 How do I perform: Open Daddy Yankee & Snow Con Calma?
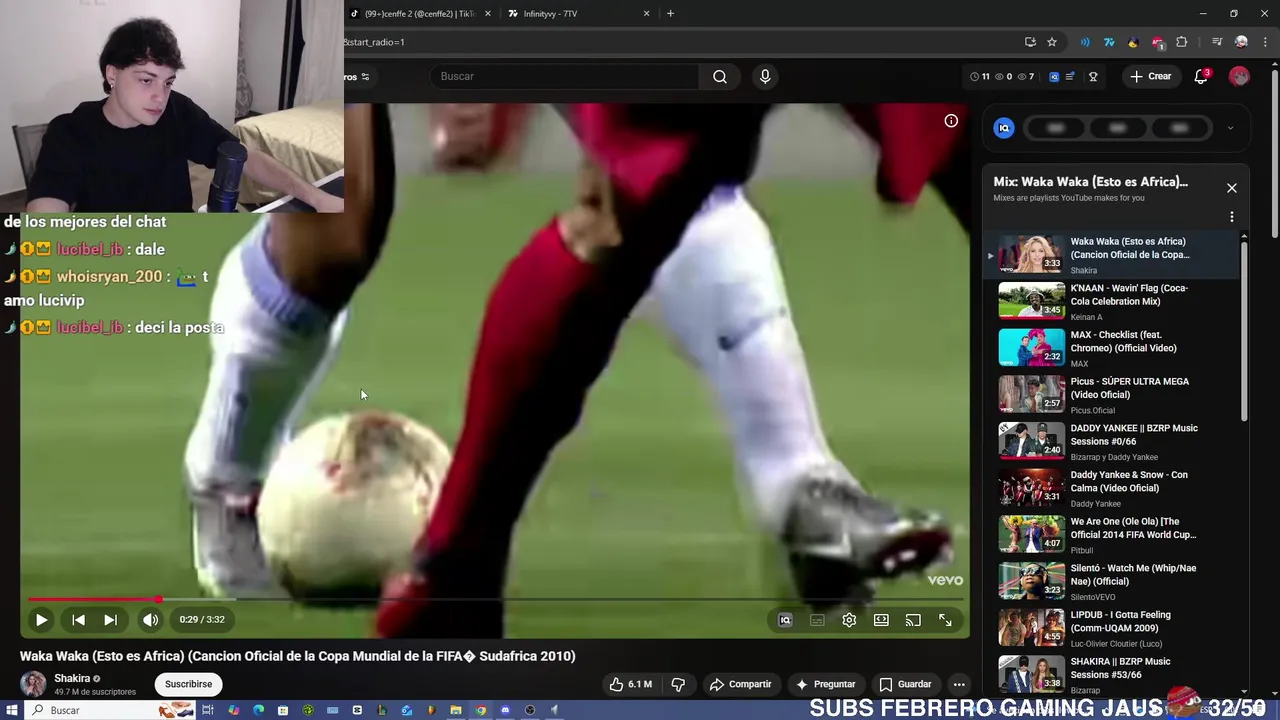[x=1112, y=489]
